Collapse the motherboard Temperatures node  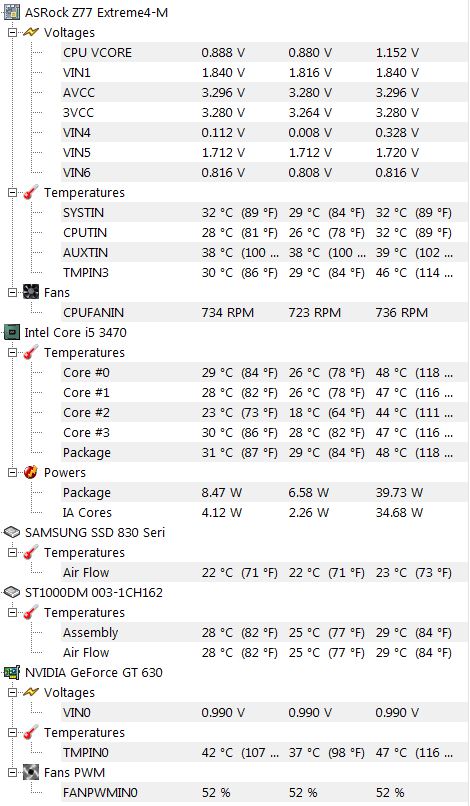(x=12, y=193)
